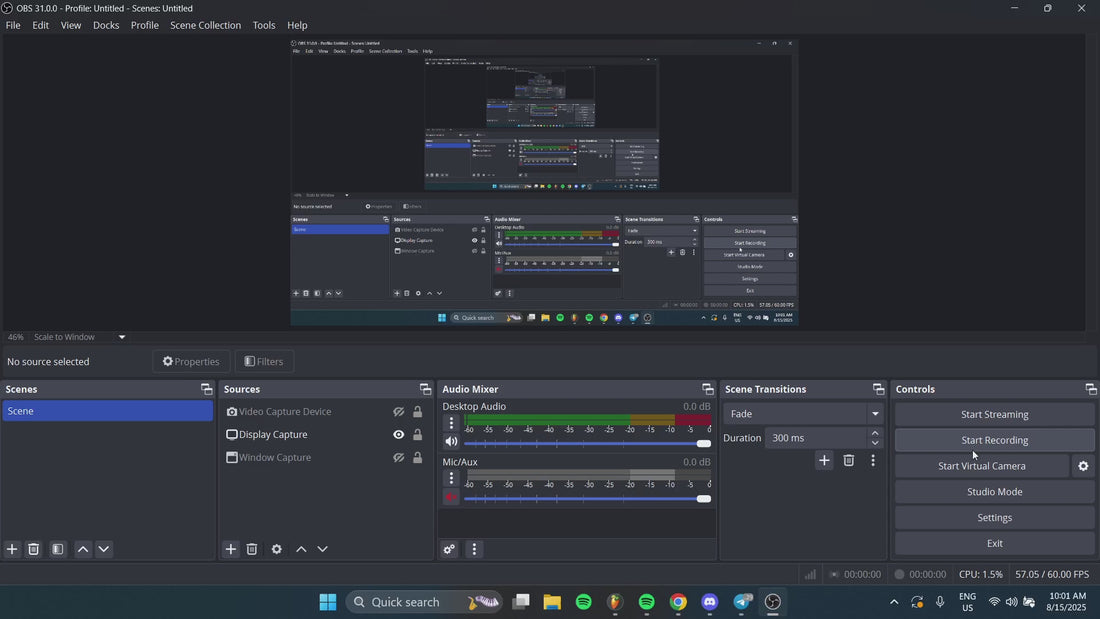
Task: Open the Help menu
Action: (297, 25)
